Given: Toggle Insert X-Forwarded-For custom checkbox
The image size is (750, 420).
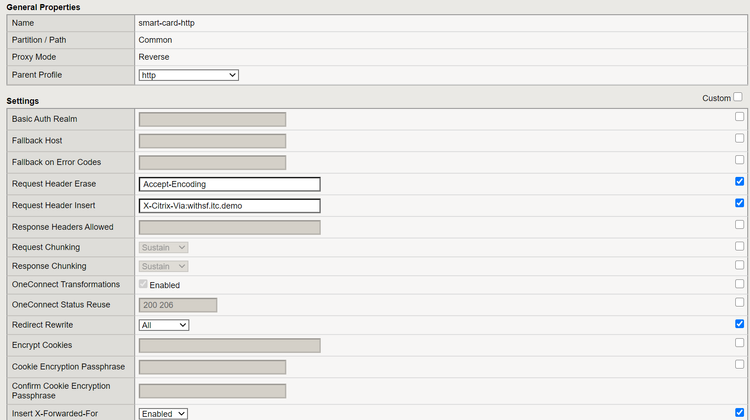Looking at the screenshot, I should tap(739, 412).
